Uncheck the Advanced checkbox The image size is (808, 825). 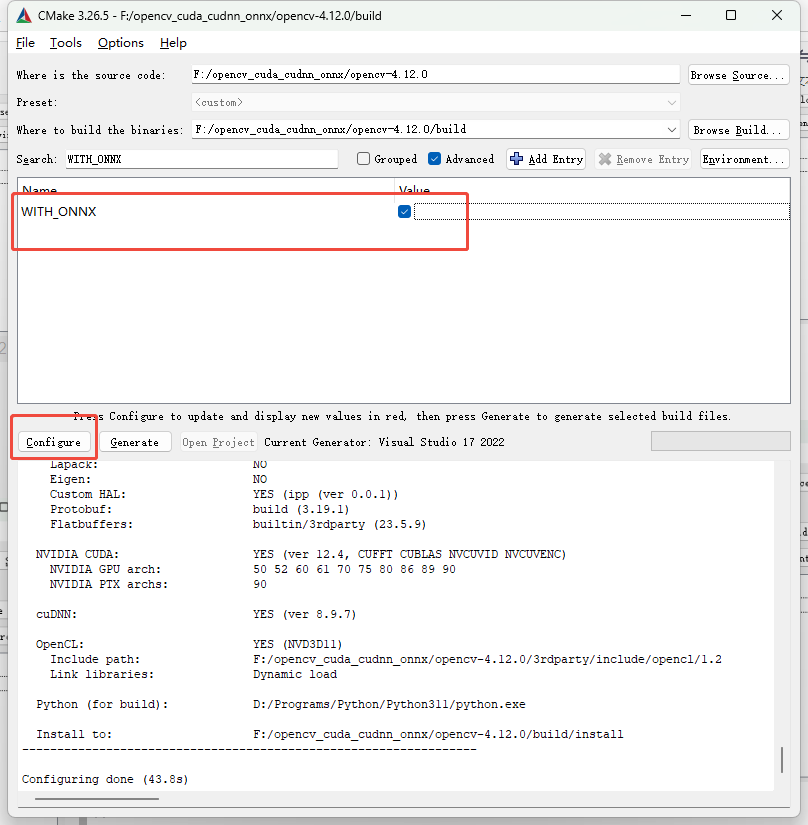click(x=434, y=159)
